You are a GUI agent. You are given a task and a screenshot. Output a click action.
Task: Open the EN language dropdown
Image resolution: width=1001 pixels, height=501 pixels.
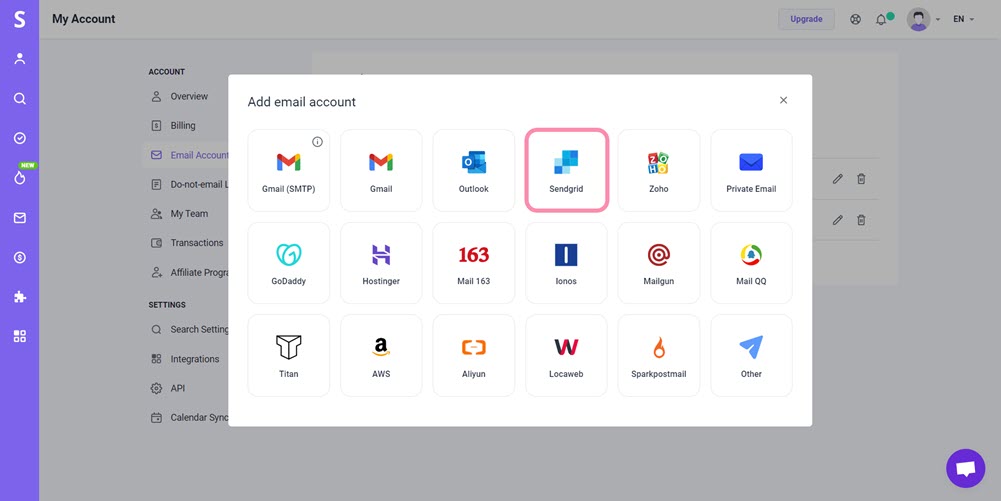tap(963, 19)
